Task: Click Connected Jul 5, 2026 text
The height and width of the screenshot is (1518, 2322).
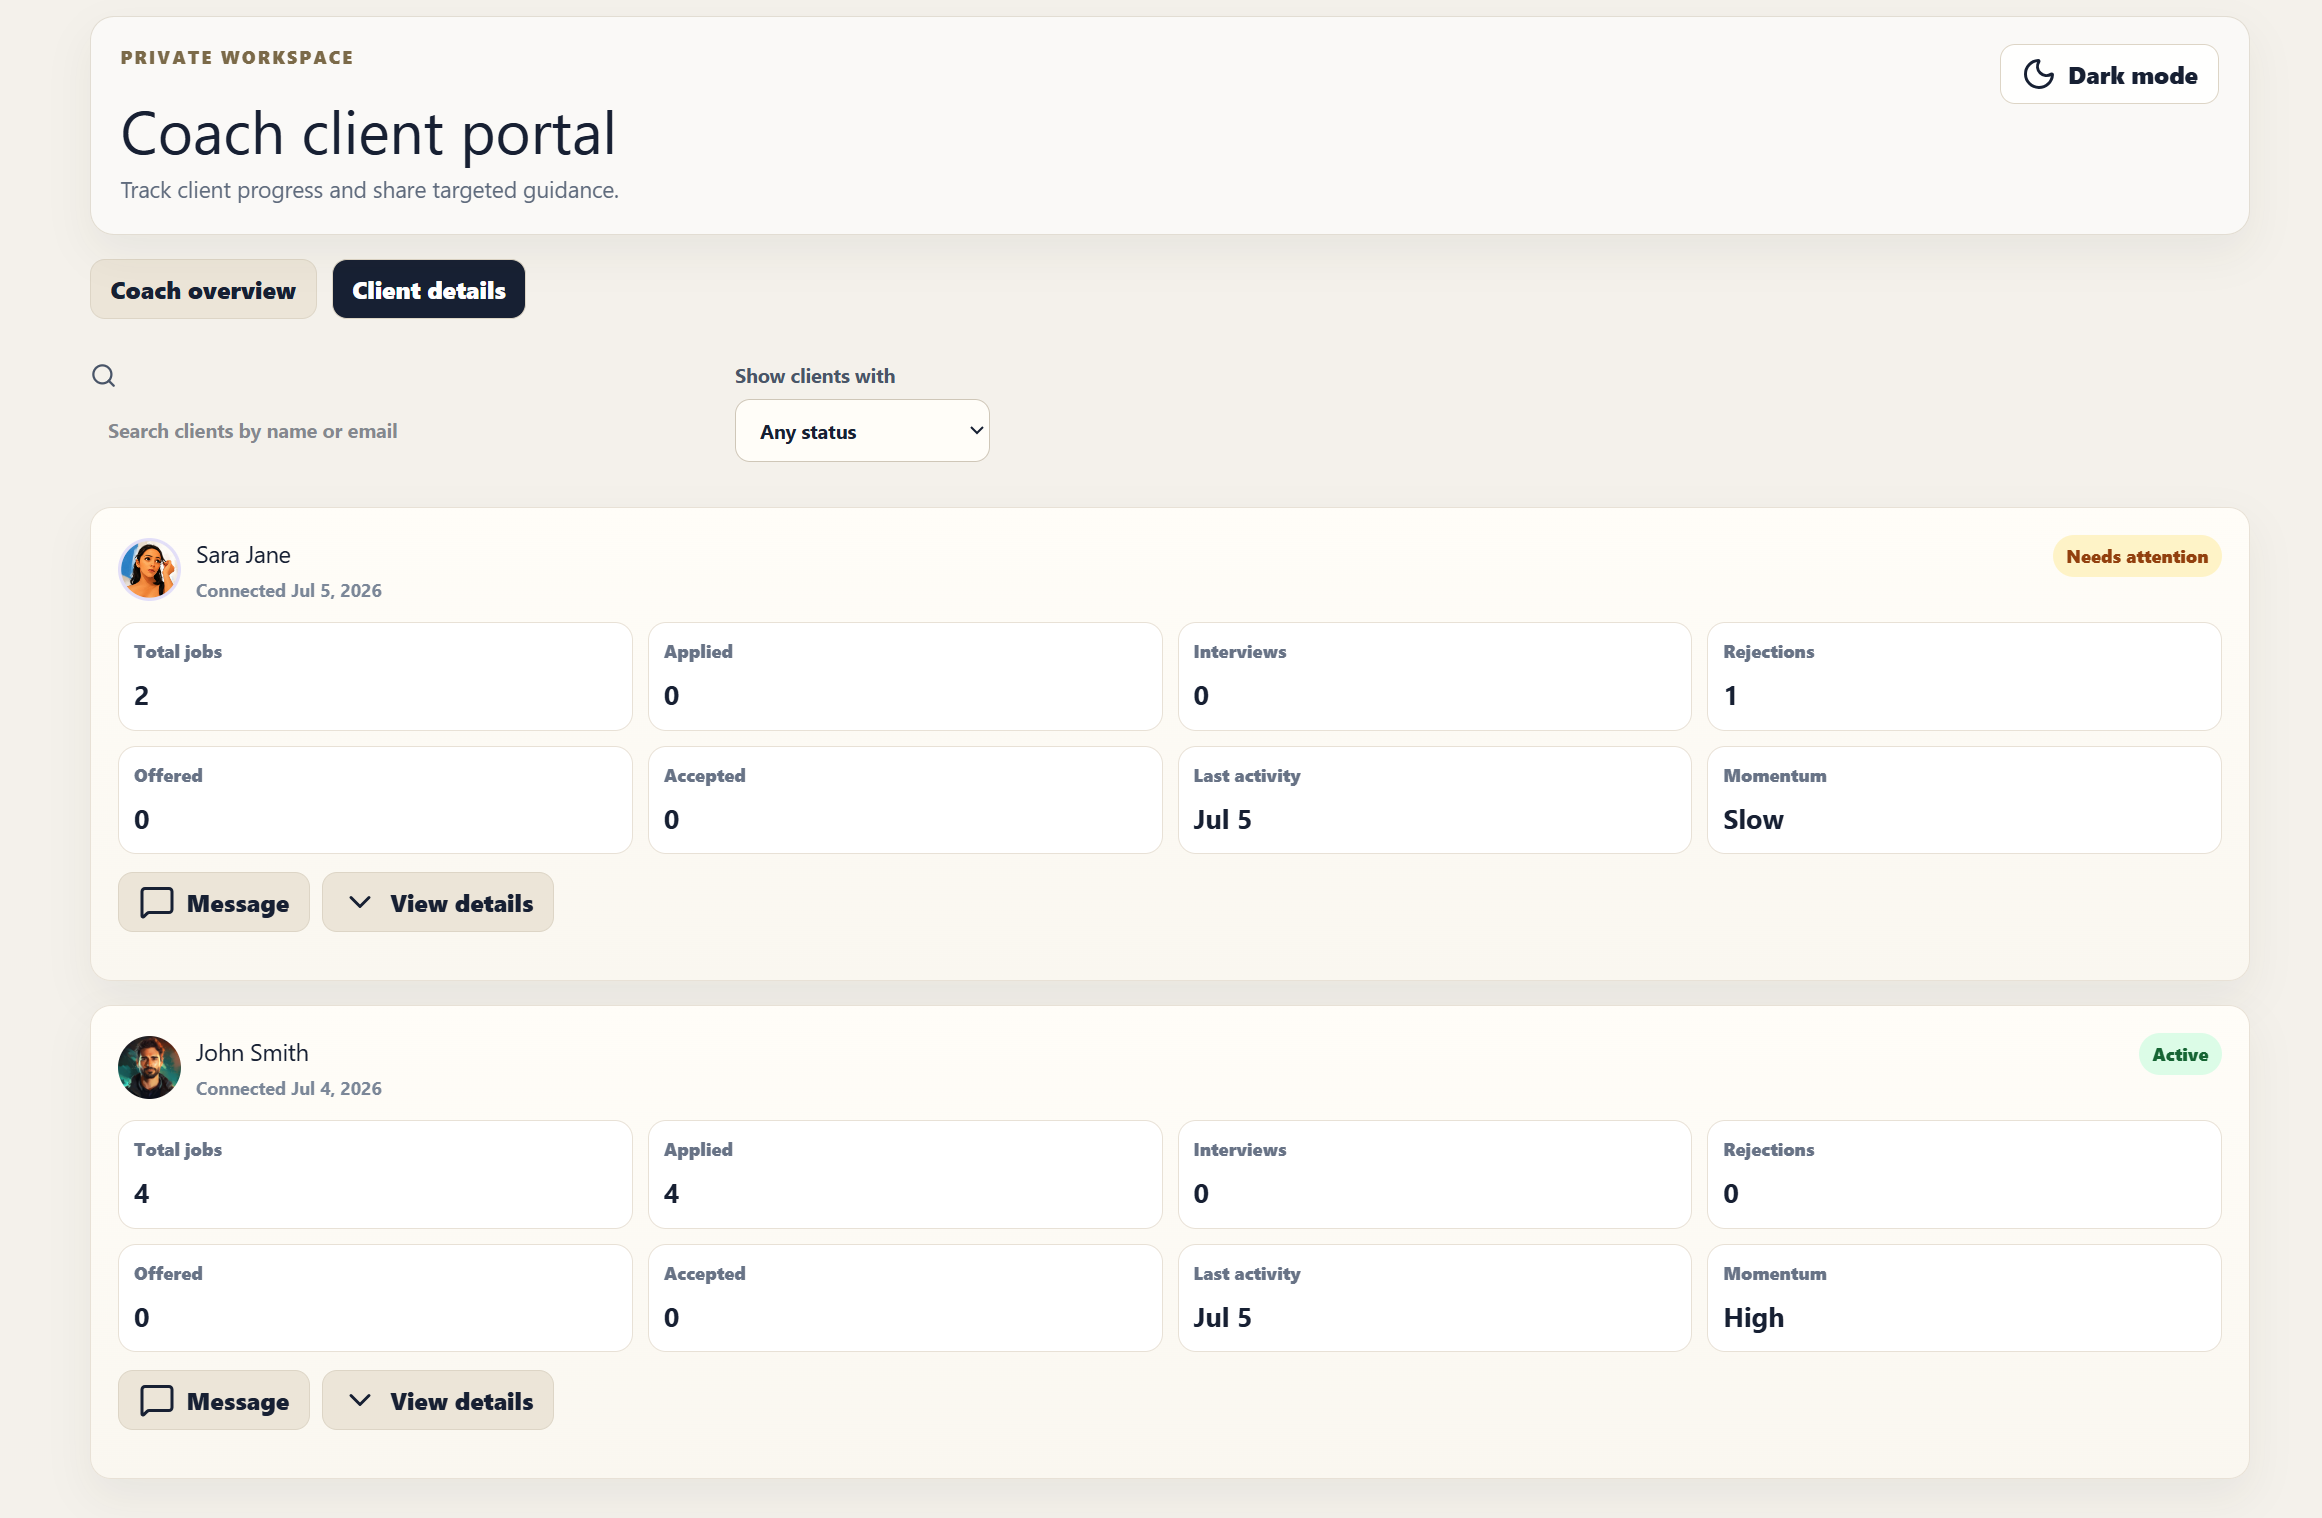Action: click(289, 591)
